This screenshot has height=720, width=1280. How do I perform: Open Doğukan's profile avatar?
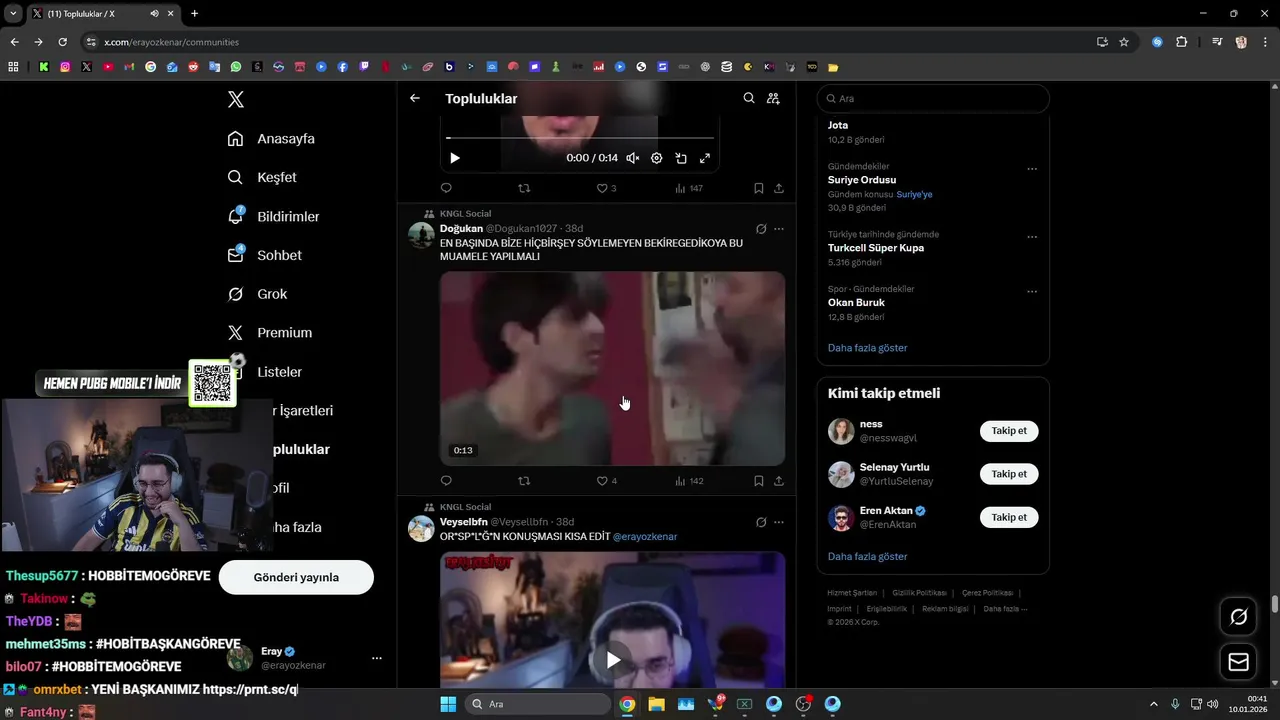click(421, 235)
